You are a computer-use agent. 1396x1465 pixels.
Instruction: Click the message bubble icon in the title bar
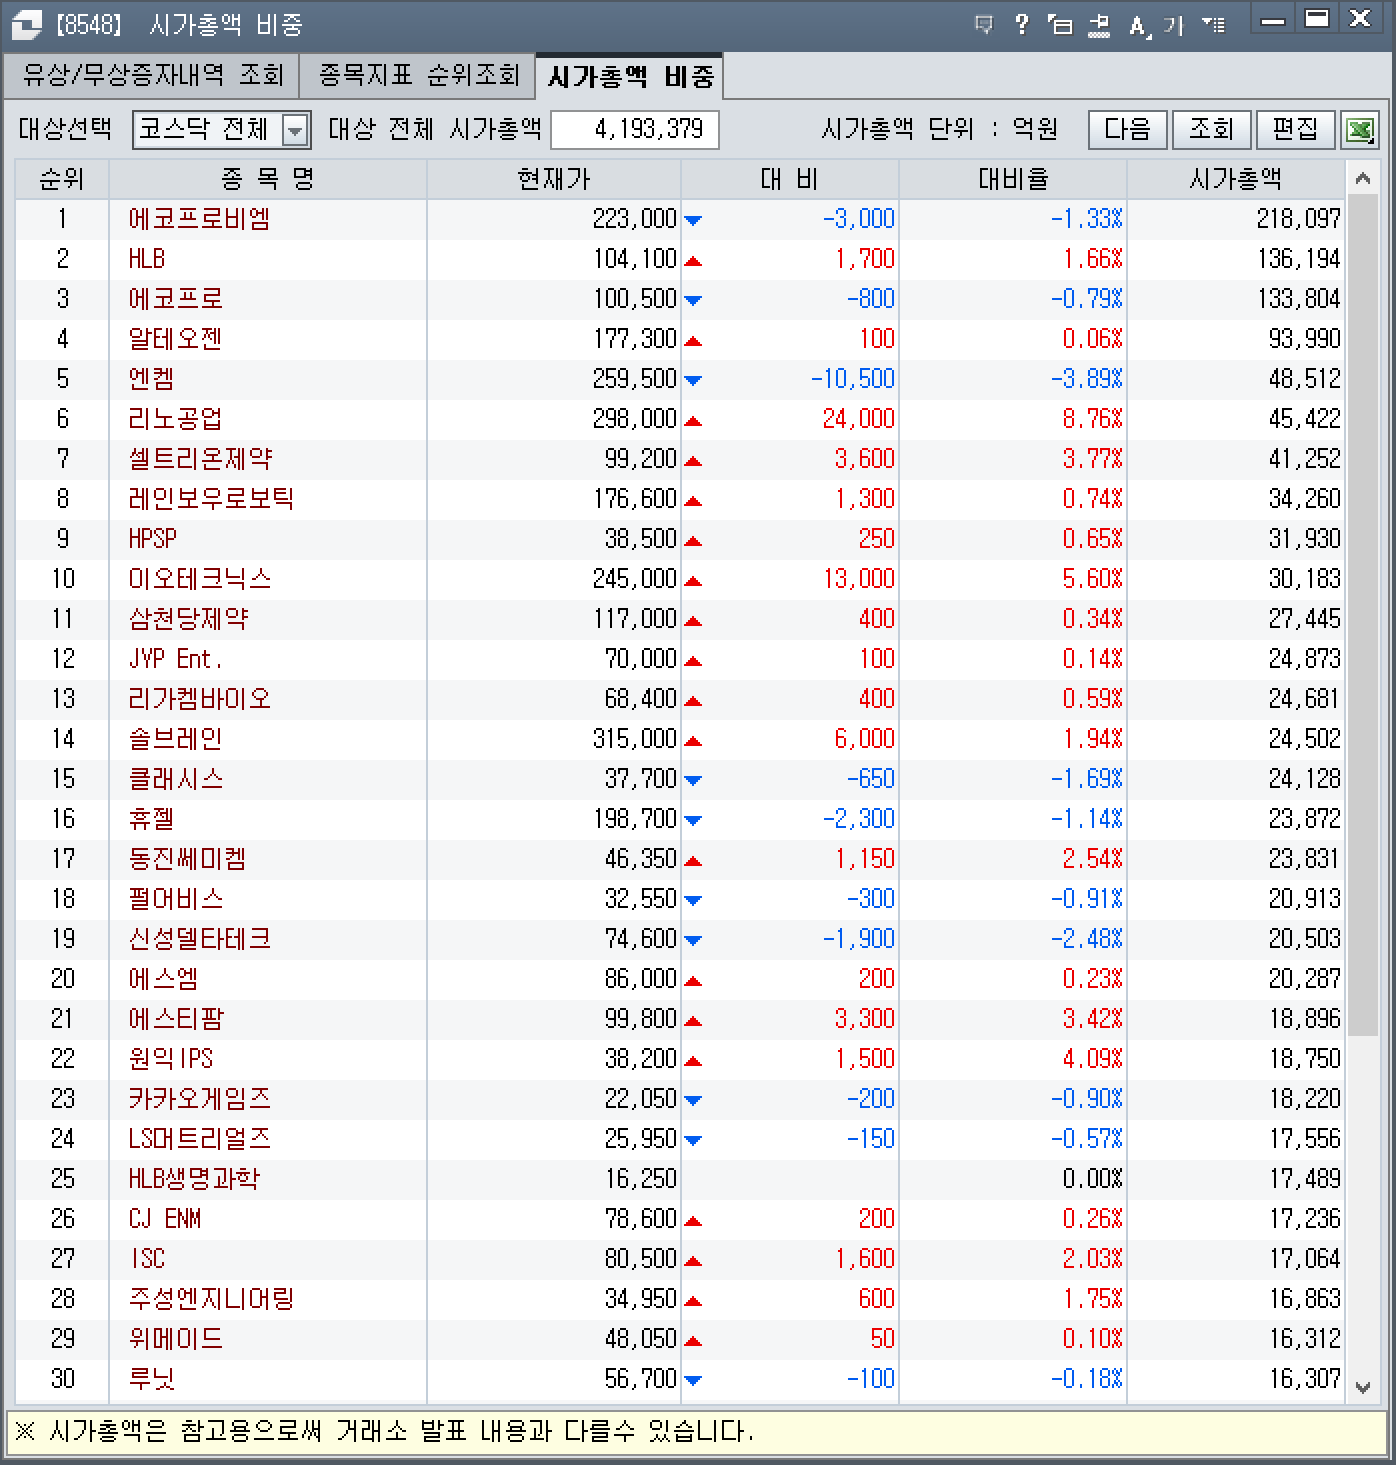[x=984, y=25]
